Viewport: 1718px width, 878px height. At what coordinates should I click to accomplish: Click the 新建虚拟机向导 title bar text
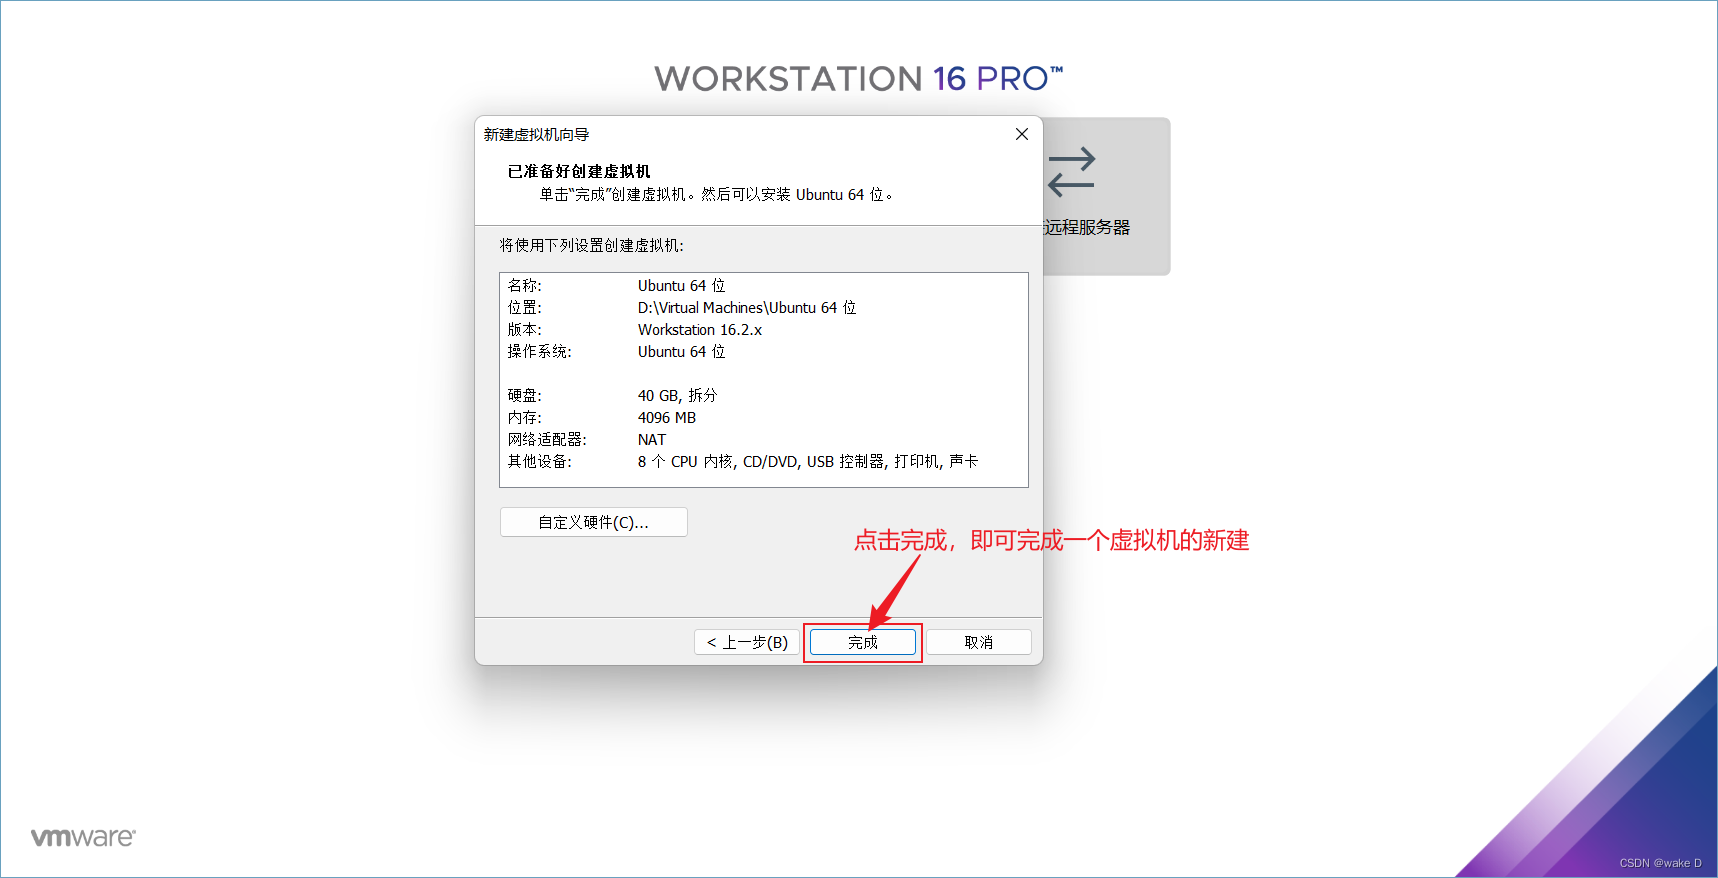pos(536,134)
